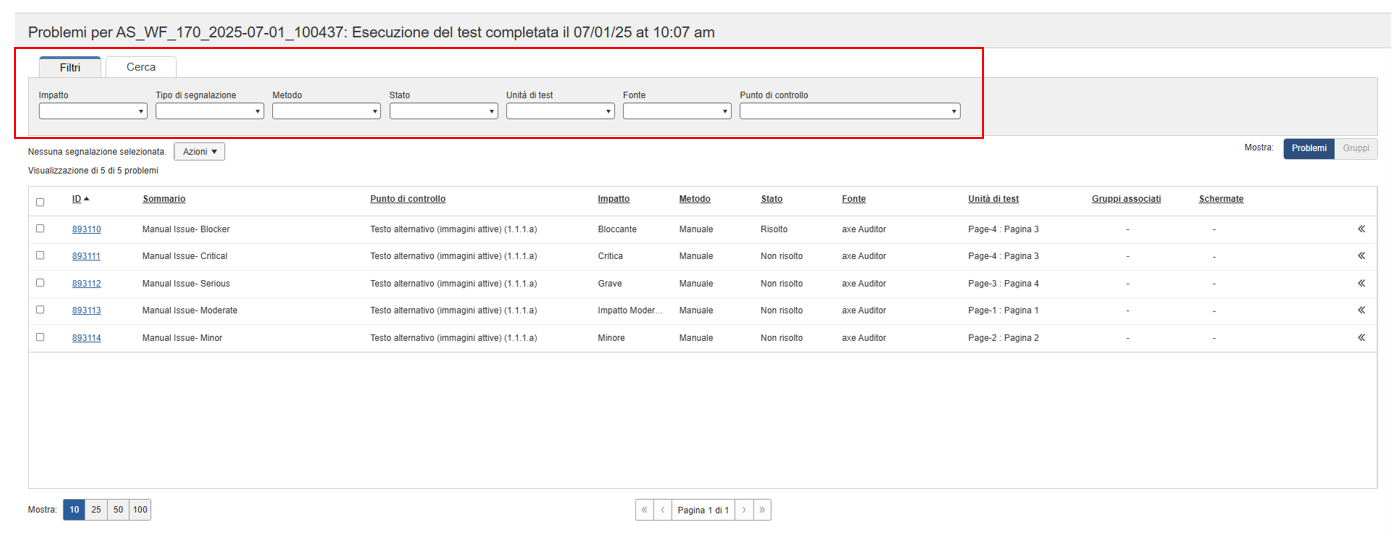Open the Punto di controllo filter dropdown
This screenshot has width=1392, height=546.
click(849, 111)
